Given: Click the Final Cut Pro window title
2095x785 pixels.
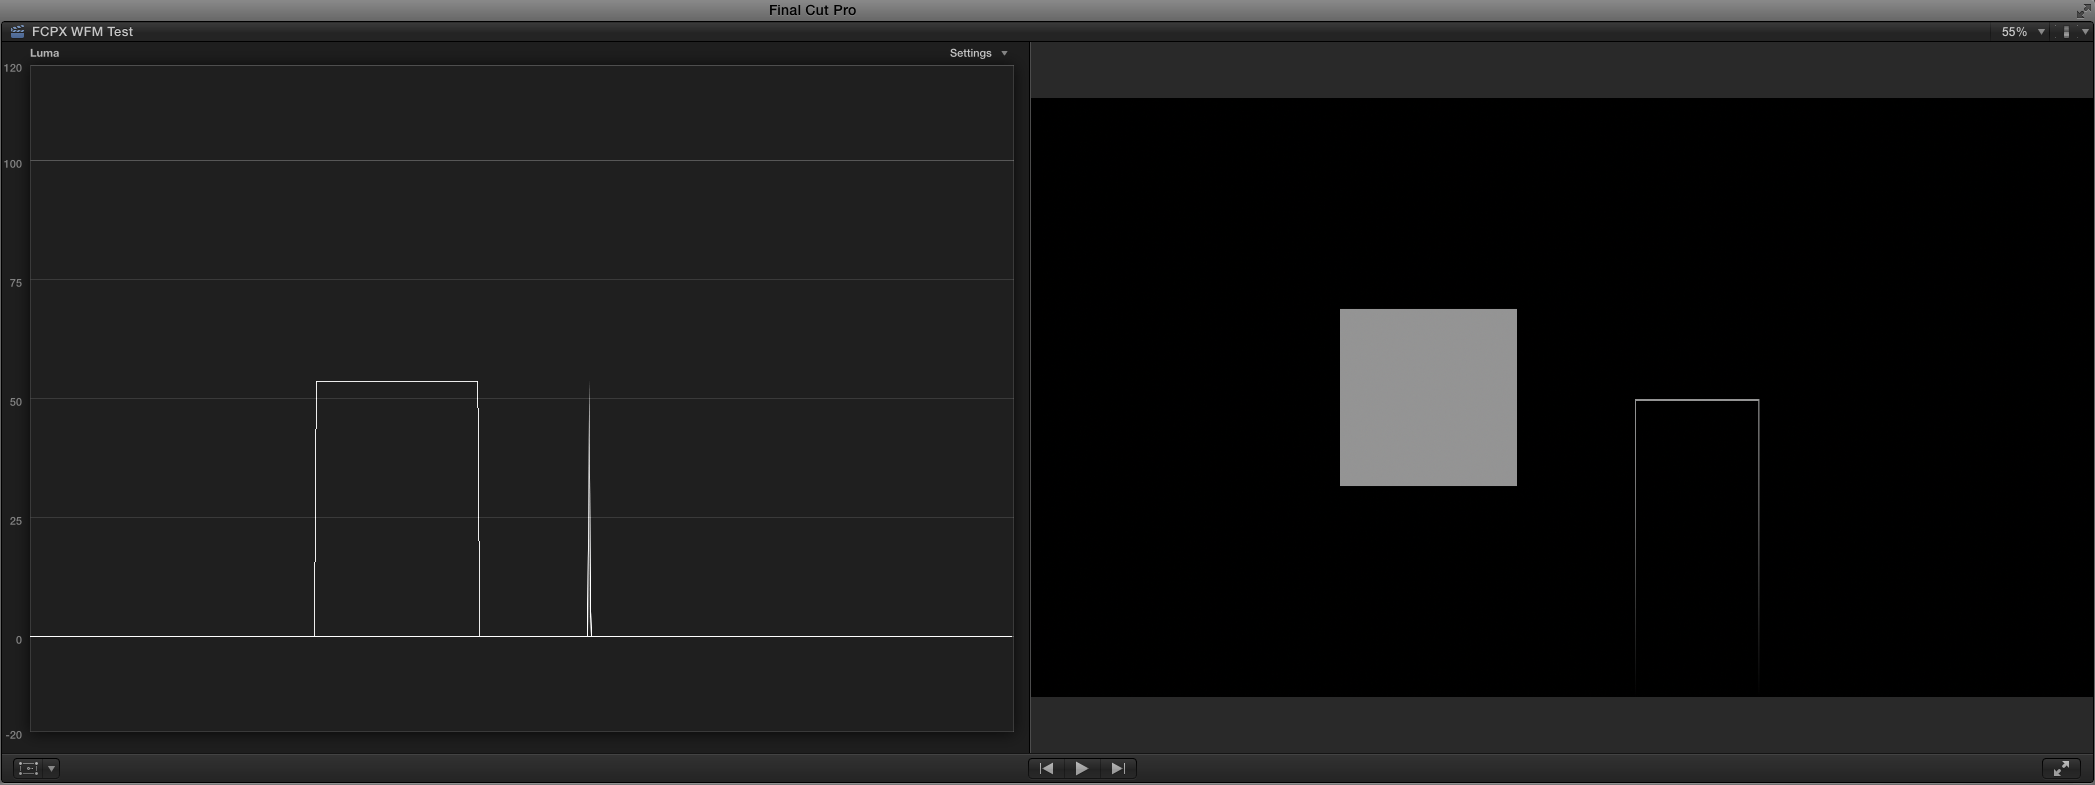Looking at the screenshot, I should click(x=812, y=10).
